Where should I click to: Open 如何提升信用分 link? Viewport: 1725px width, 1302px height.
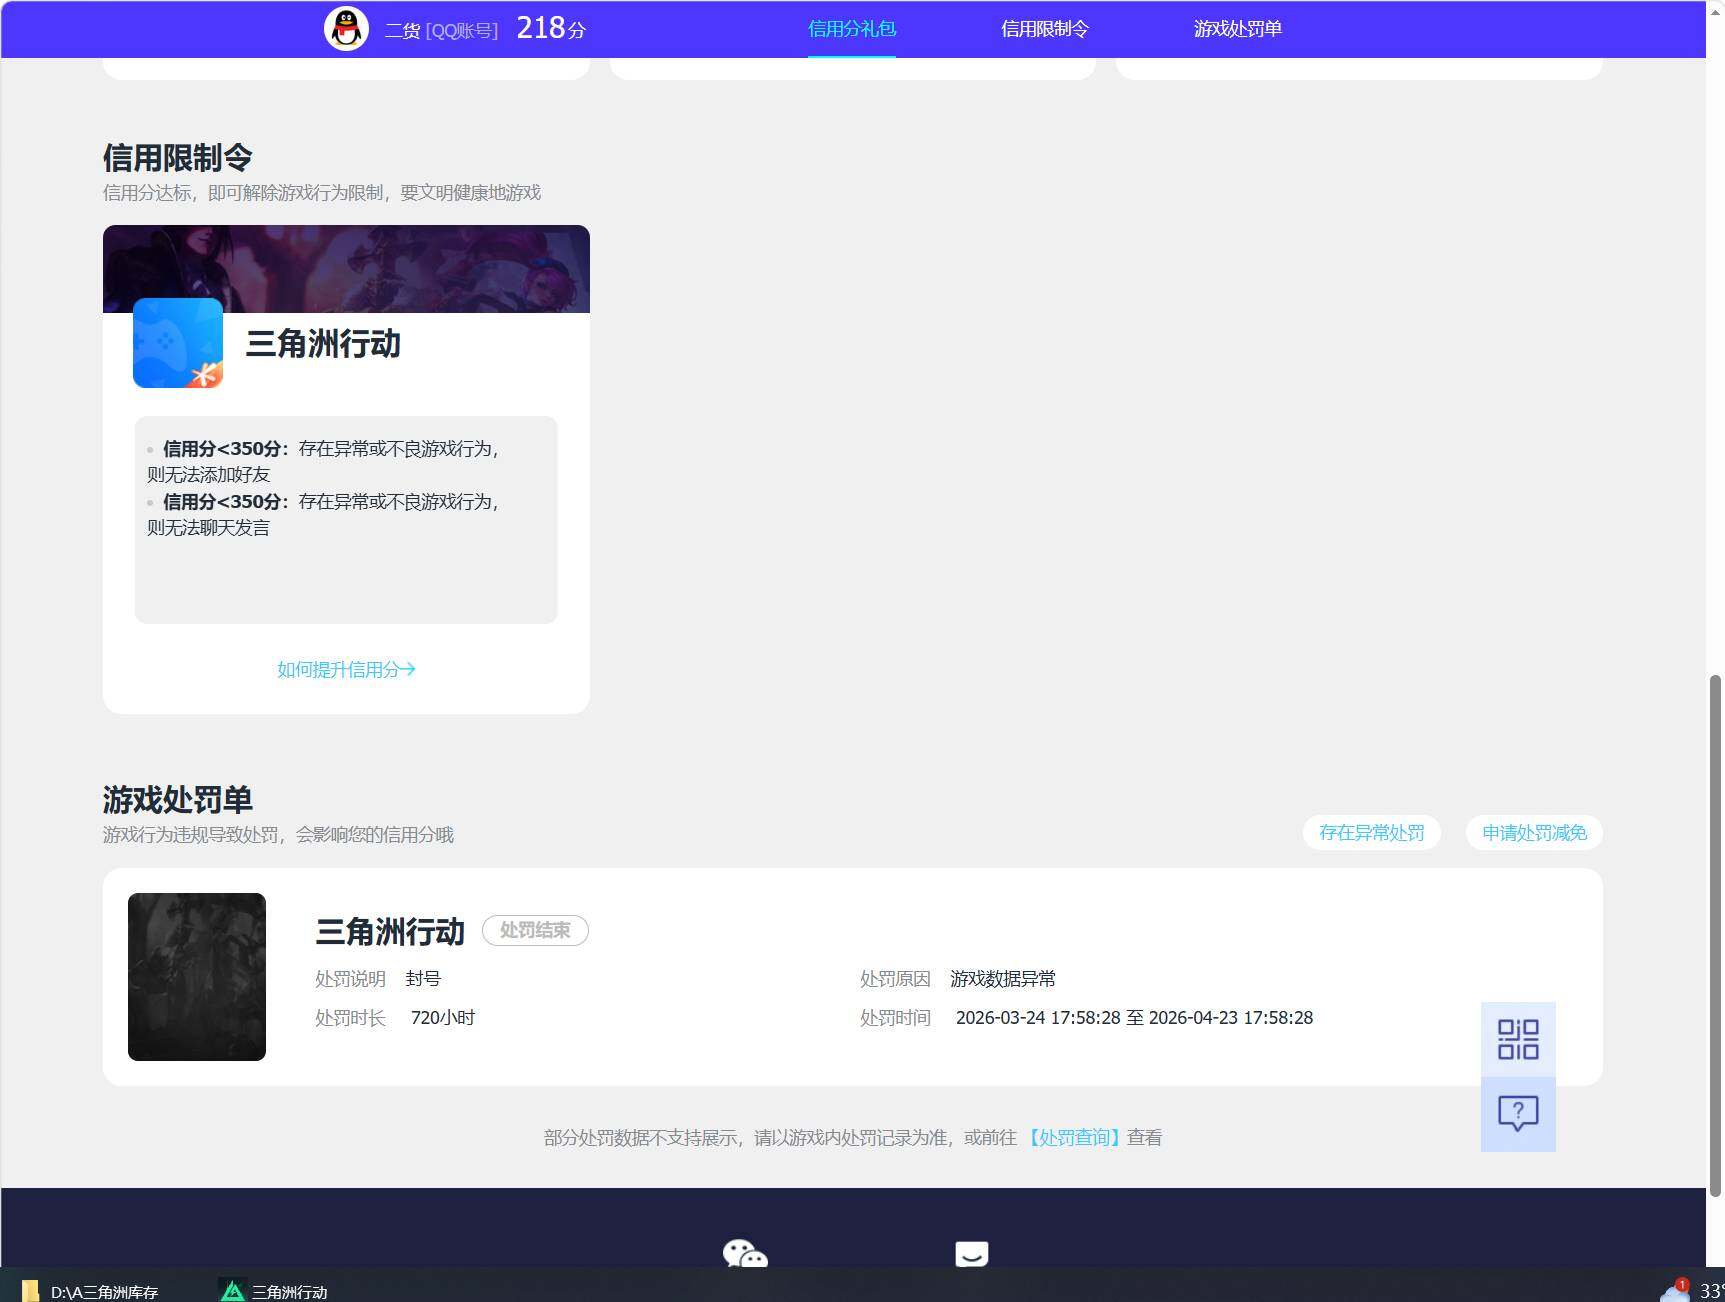[346, 669]
